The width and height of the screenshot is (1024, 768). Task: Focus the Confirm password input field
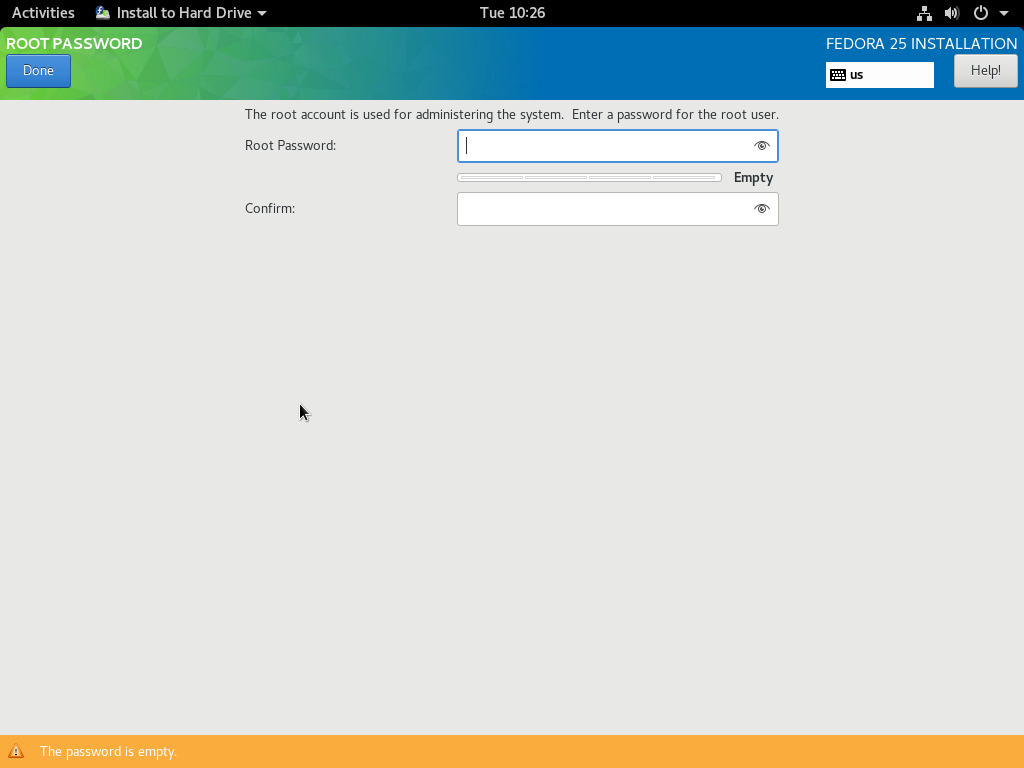click(x=617, y=209)
